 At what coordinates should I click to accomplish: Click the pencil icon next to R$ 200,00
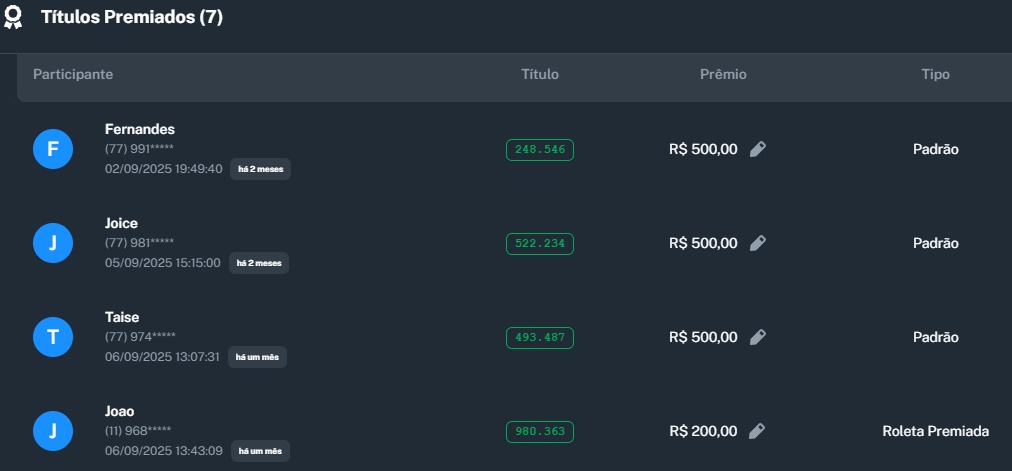tap(758, 431)
